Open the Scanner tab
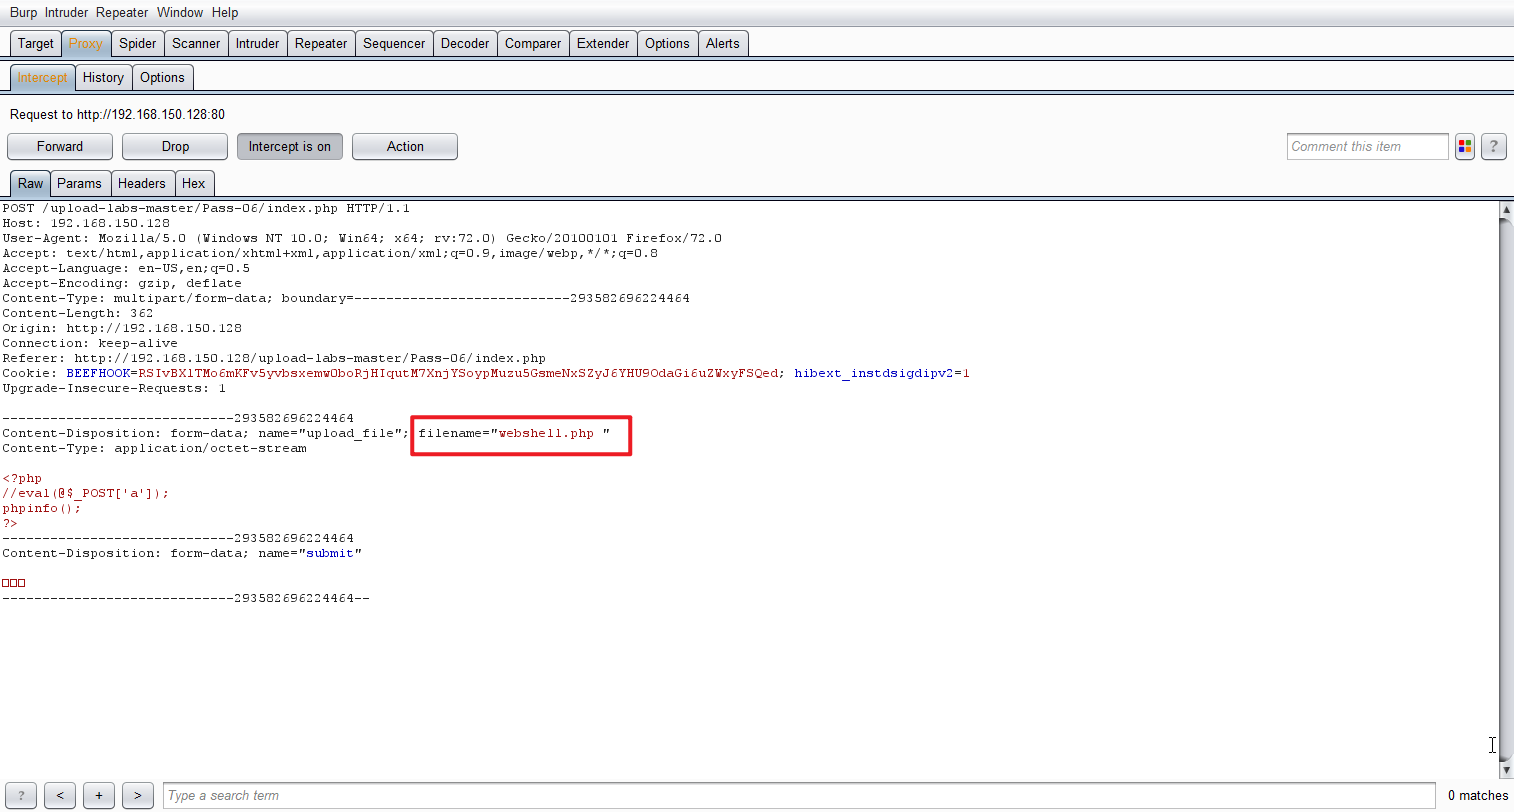The width and height of the screenshot is (1514, 812). coord(196,43)
